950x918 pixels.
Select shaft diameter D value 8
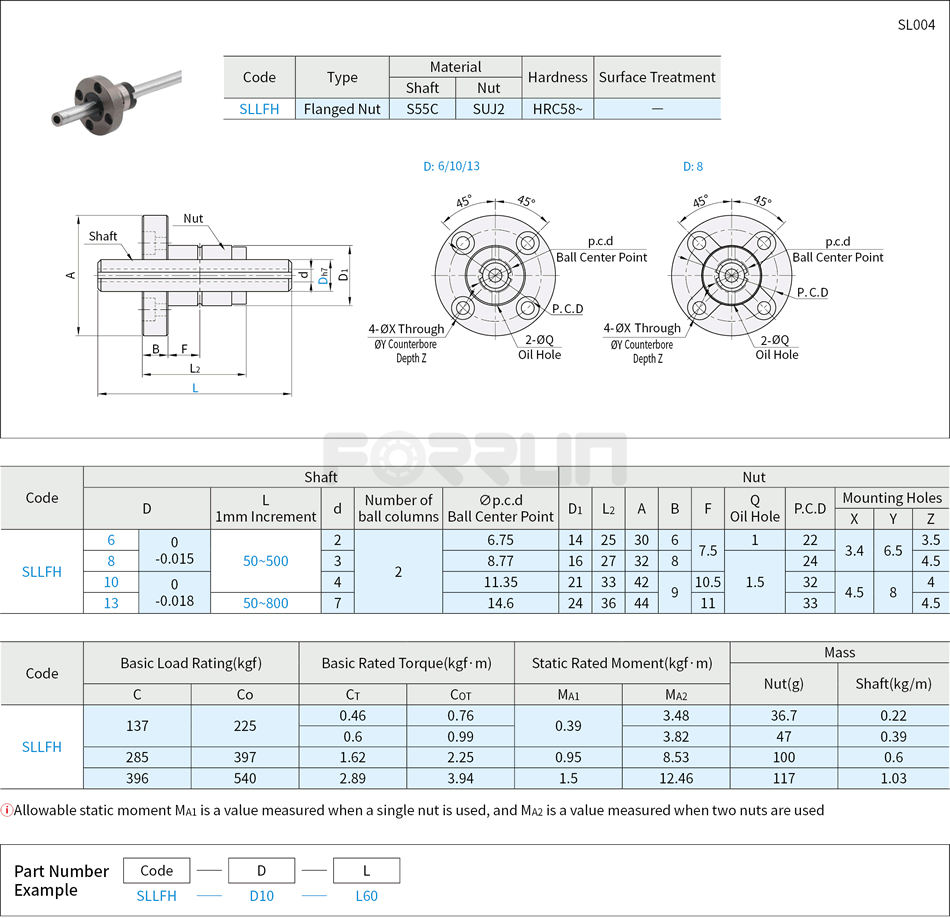[x=111, y=561]
